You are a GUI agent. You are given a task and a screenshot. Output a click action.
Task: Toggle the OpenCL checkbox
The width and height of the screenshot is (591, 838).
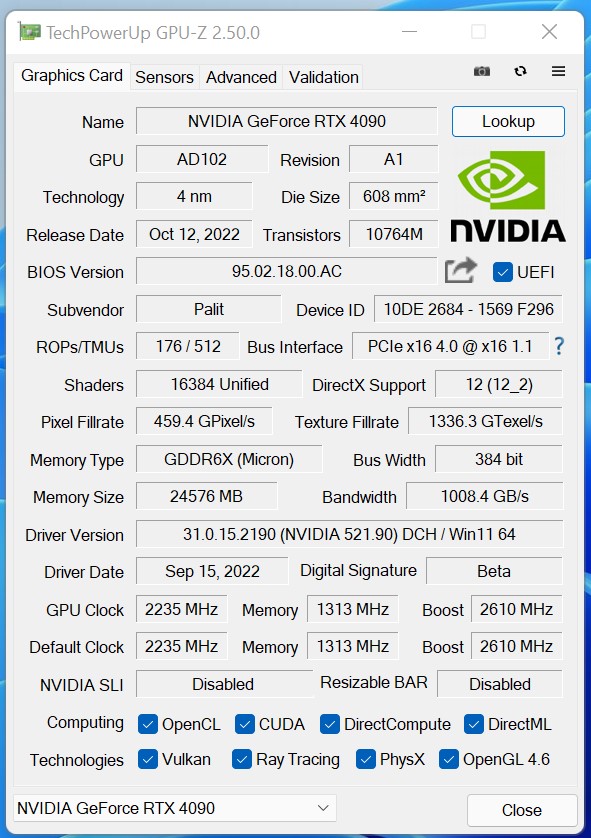[x=147, y=724]
